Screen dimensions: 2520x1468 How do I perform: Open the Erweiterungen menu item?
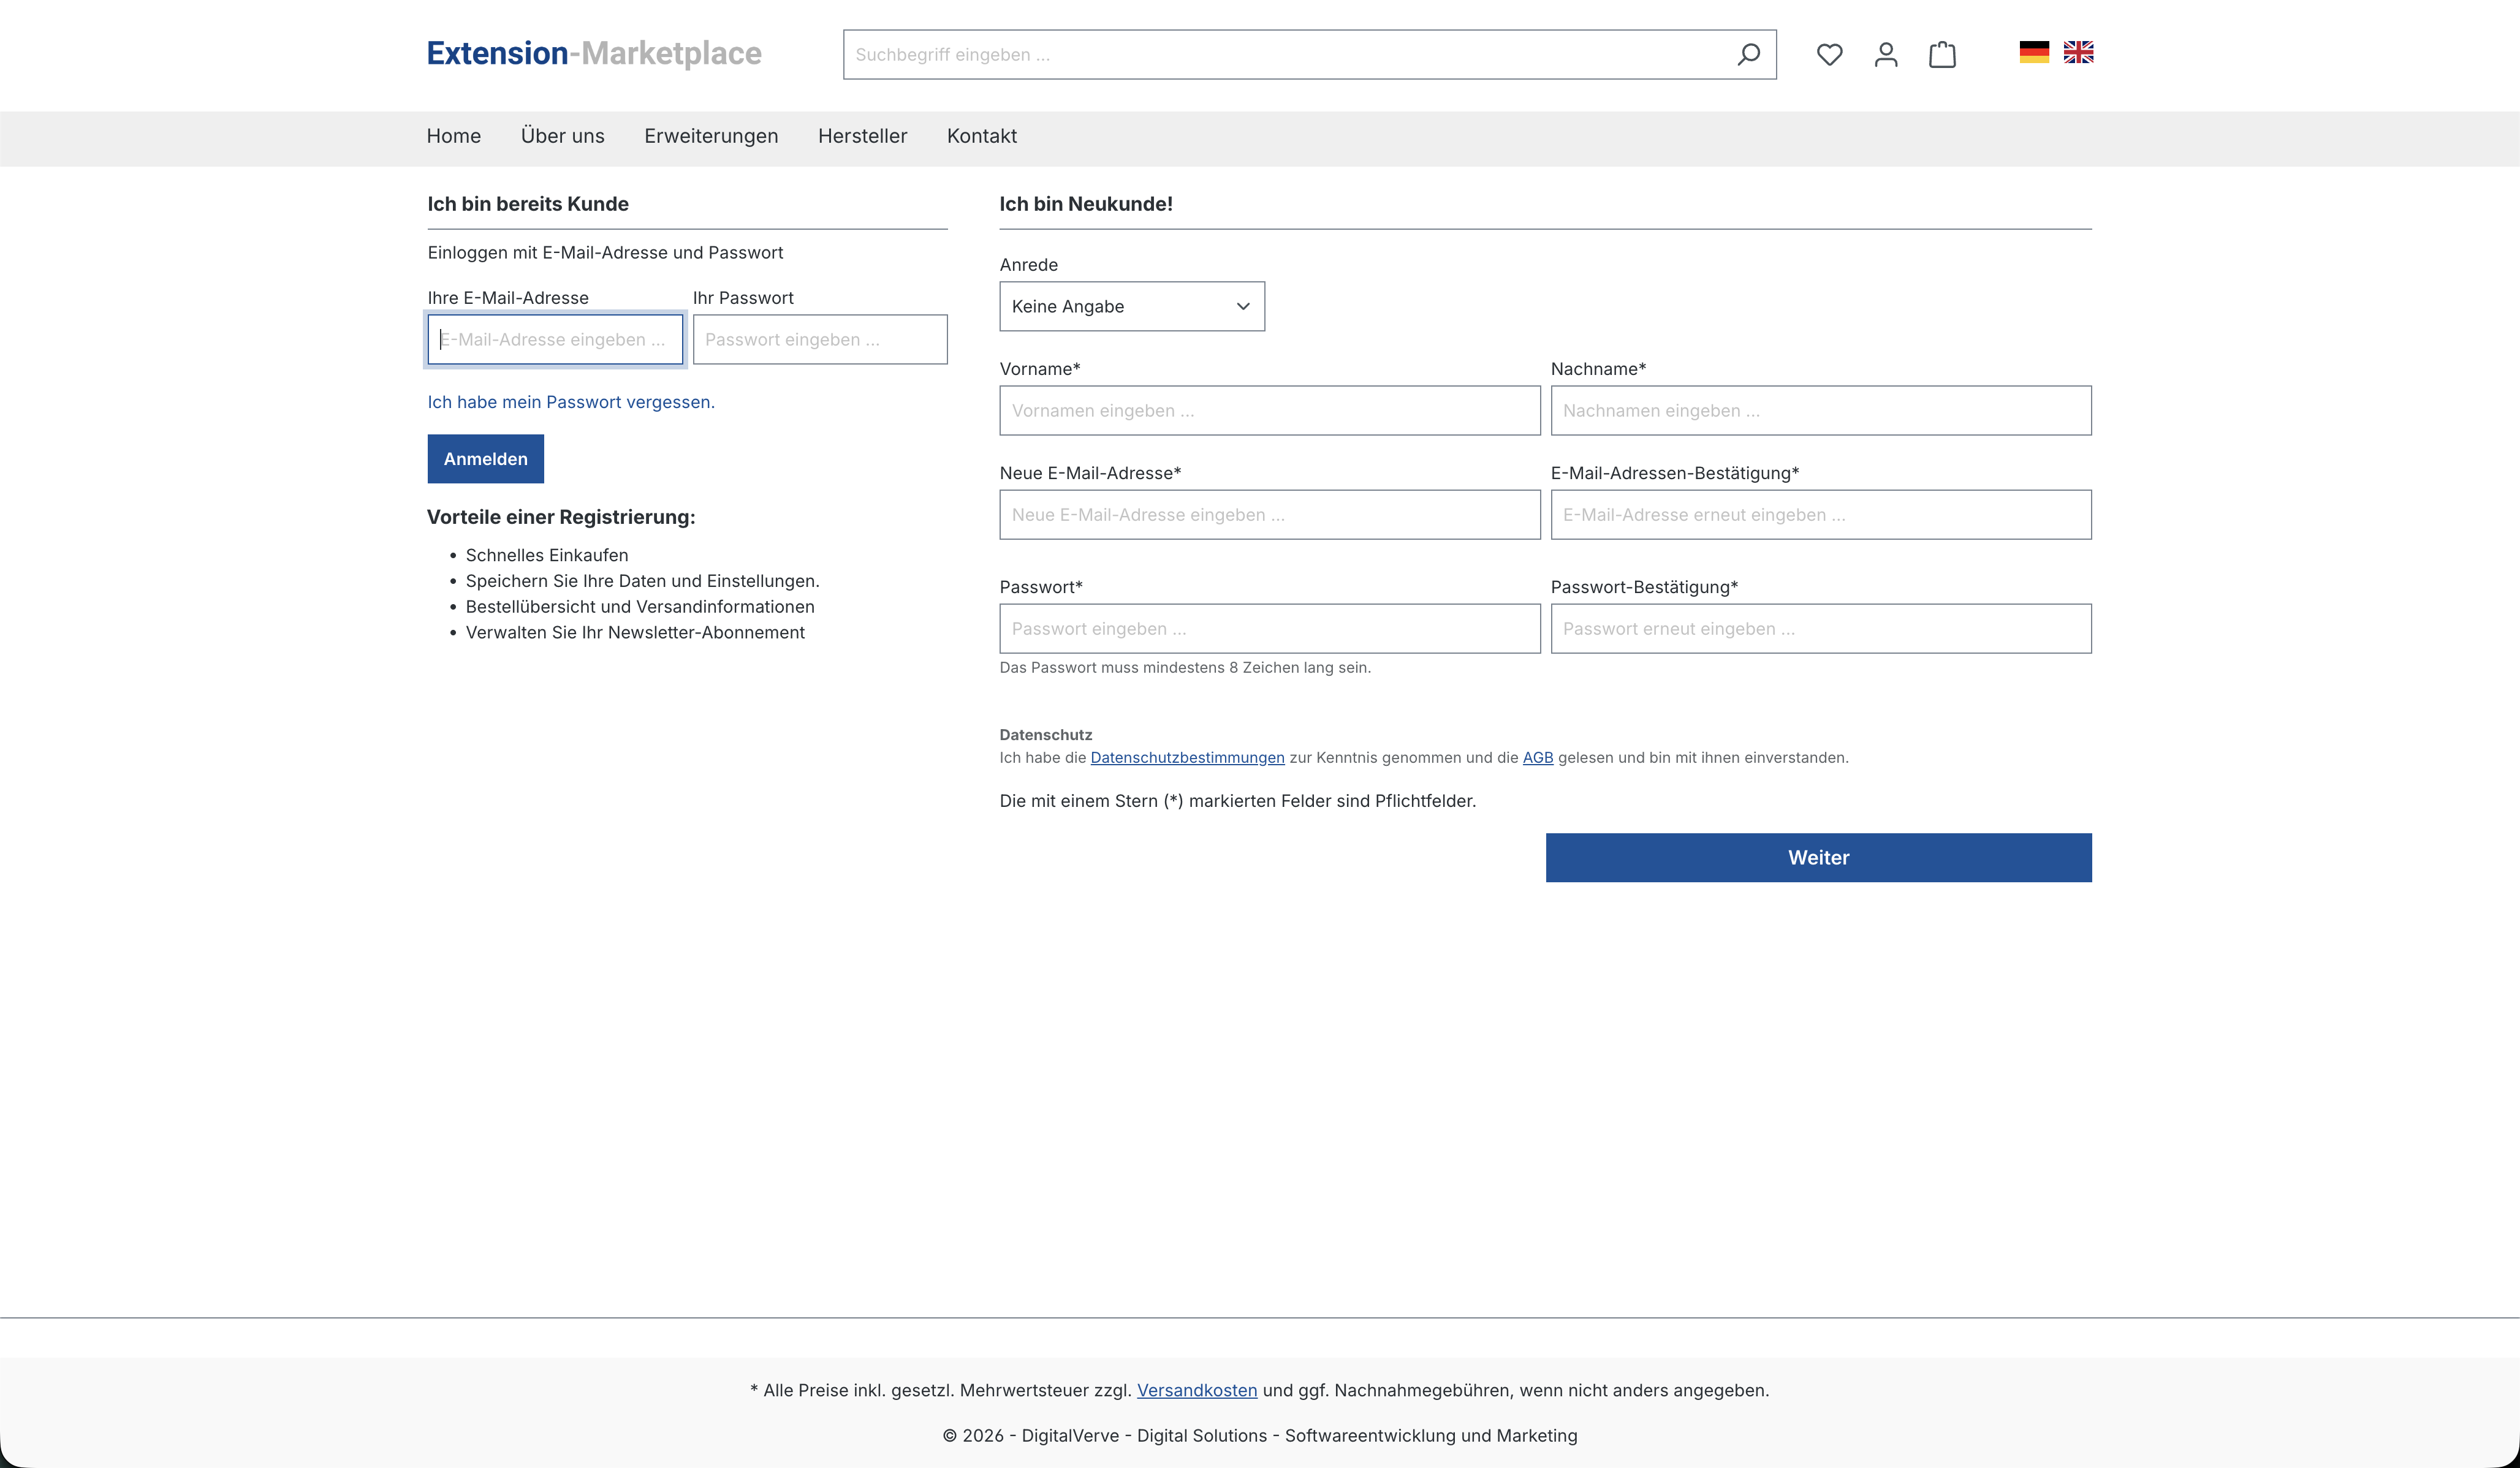pos(710,136)
